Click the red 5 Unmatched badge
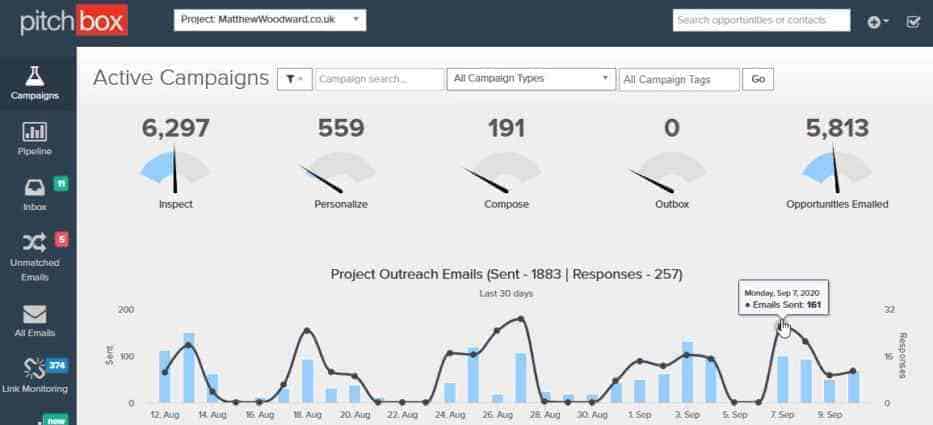The height and width of the screenshot is (425, 933). pyautogui.click(x=61, y=239)
